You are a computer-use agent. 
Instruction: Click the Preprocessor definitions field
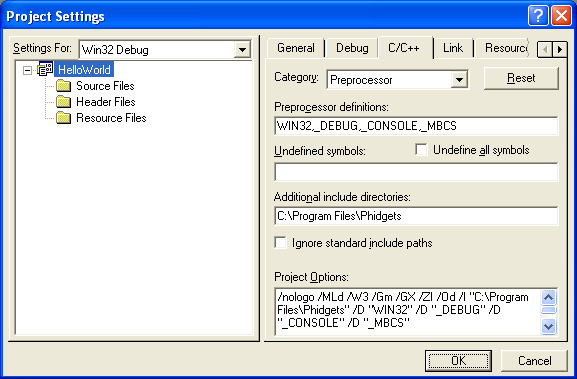tap(416, 126)
